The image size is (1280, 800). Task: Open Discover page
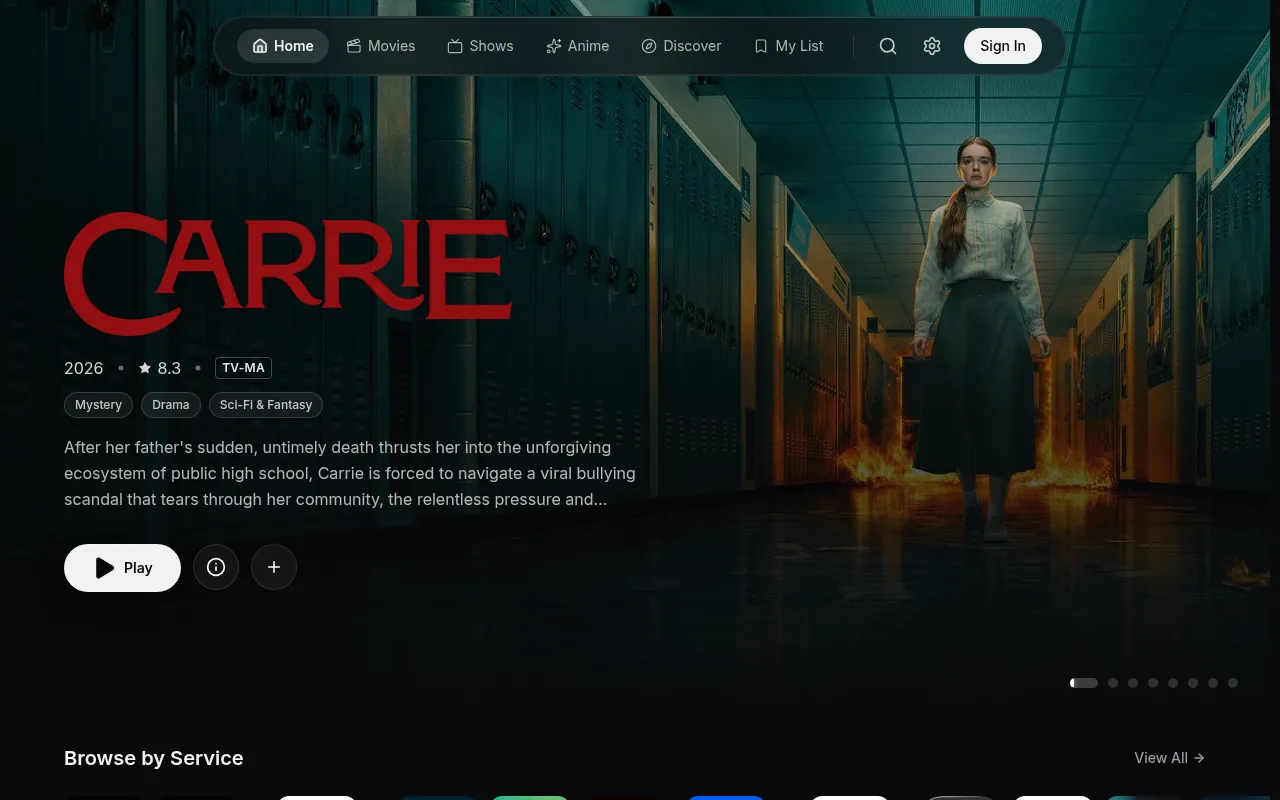[681, 46]
